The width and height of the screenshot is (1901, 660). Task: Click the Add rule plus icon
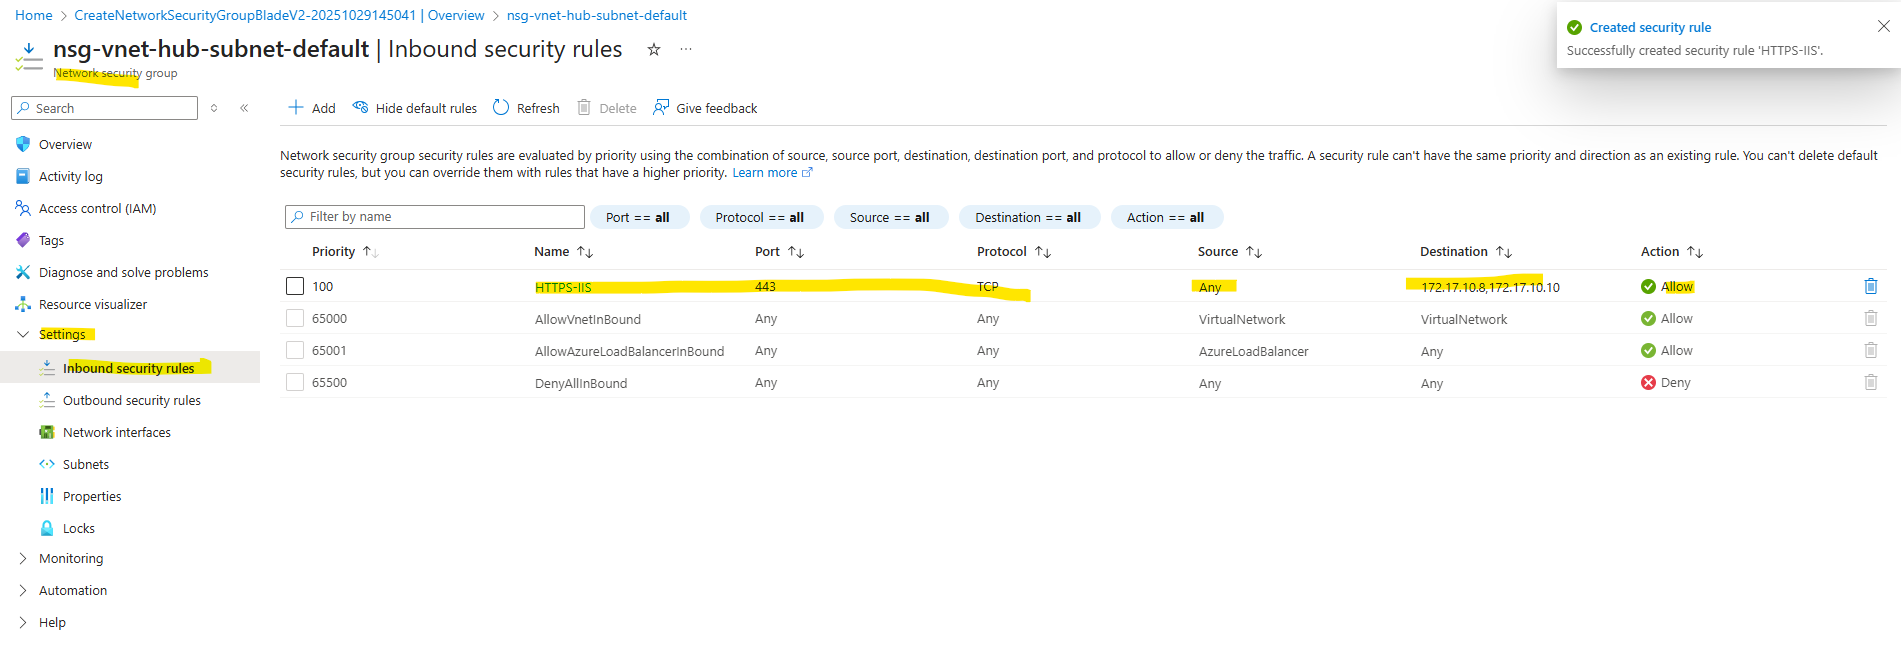tap(296, 108)
